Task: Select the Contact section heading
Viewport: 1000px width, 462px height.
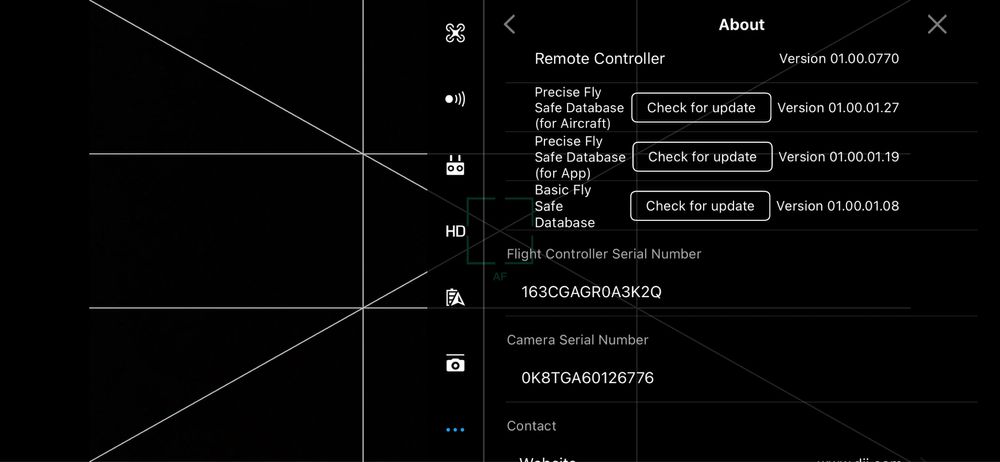Action: pyautogui.click(x=531, y=426)
